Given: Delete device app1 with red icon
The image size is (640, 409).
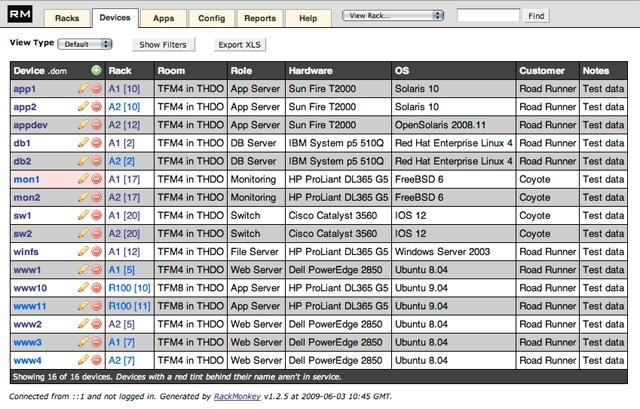Looking at the screenshot, I should [x=97, y=89].
